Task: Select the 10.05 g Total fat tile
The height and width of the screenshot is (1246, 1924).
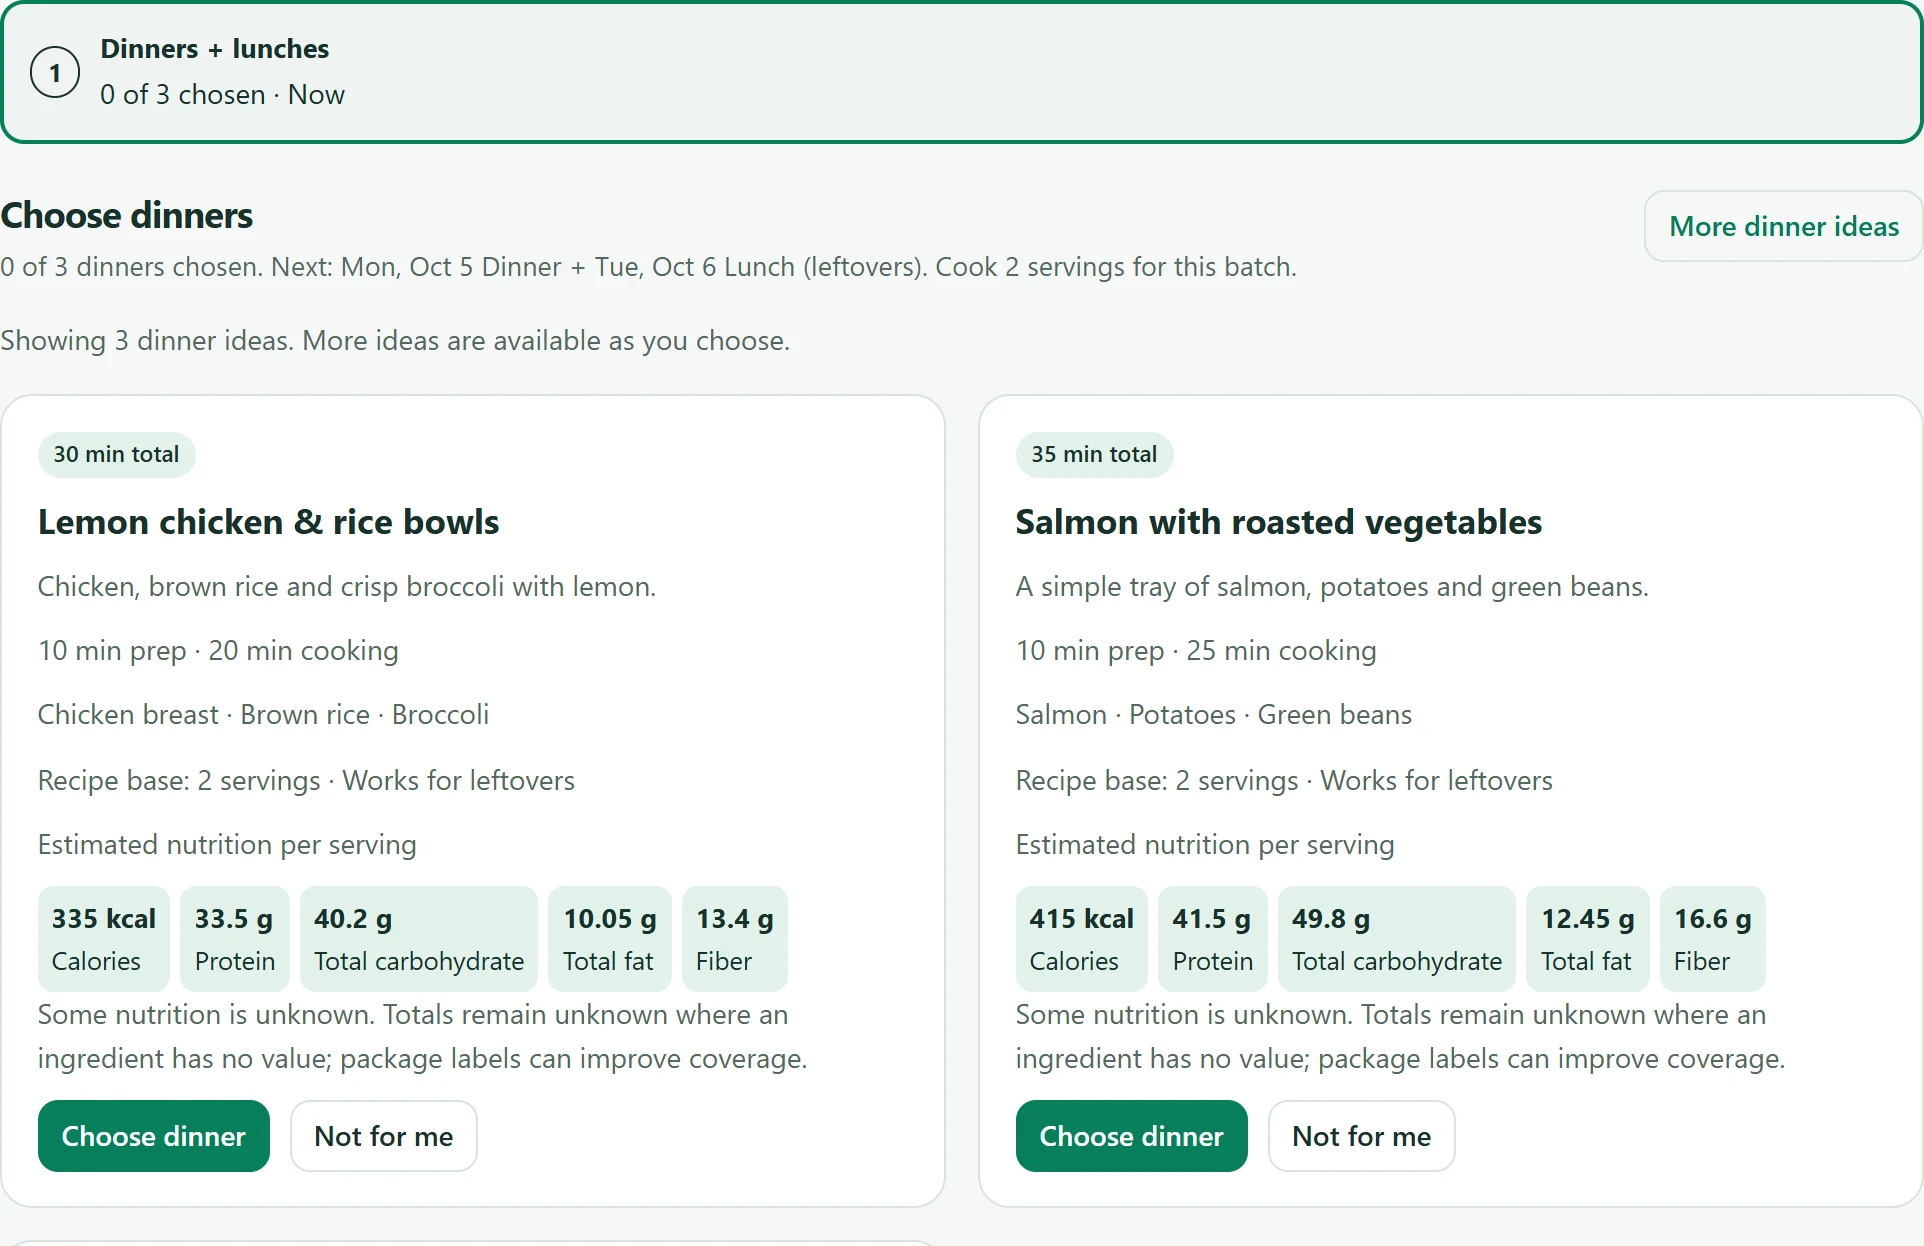Action: pos(610,939)
